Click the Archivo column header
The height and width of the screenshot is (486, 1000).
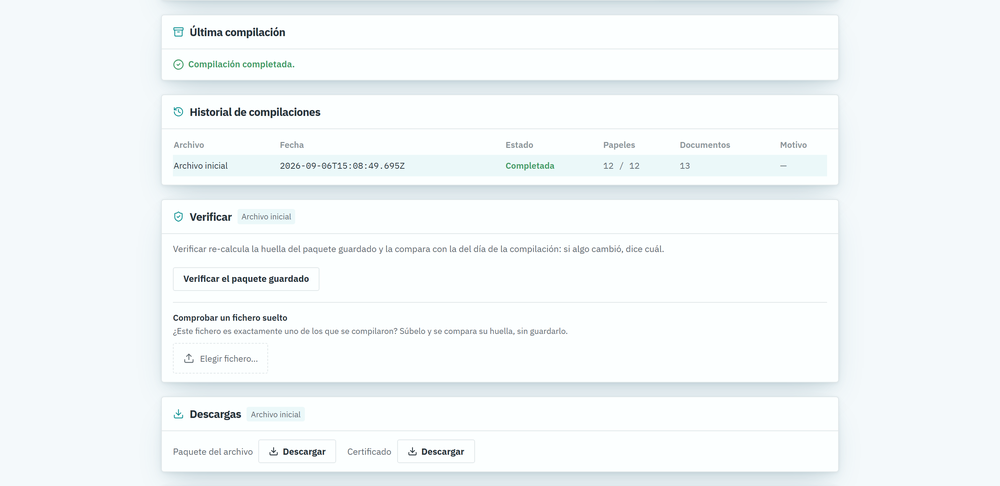(189, 145)
